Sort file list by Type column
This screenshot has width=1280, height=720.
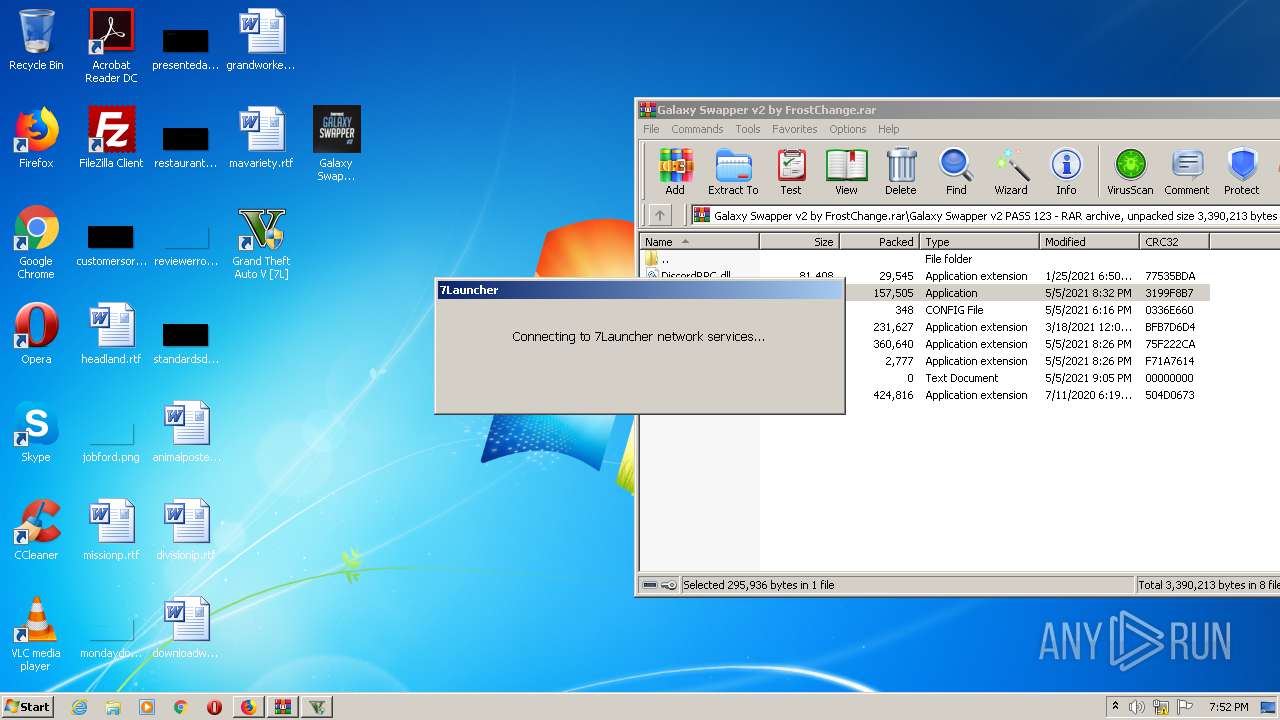pyautogui.click(x=979, y=242)
